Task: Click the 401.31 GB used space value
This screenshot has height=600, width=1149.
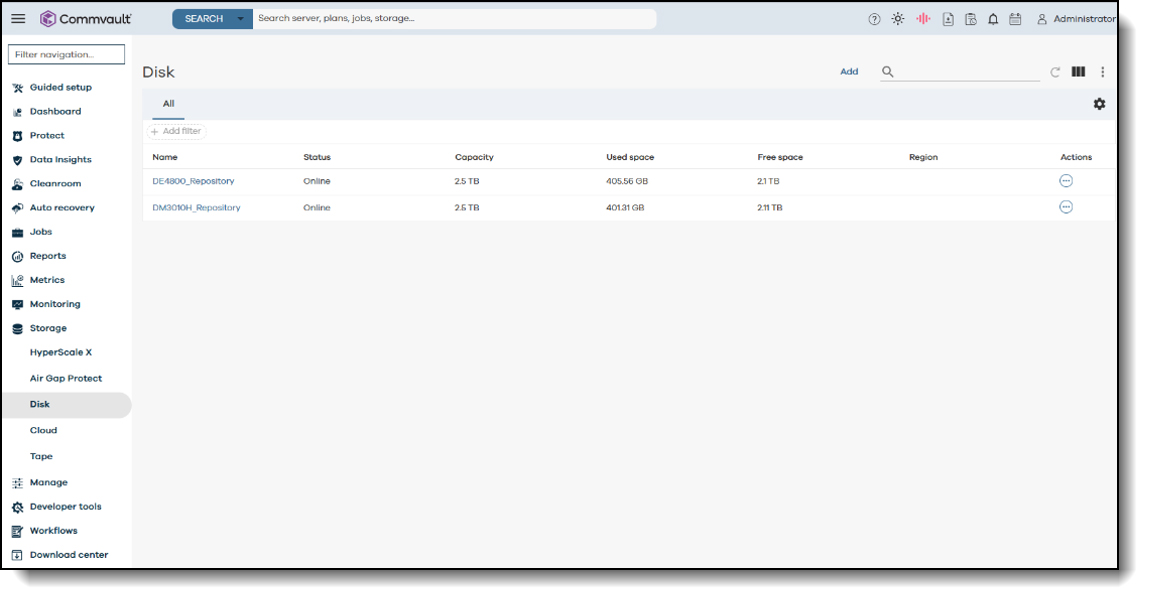Action: [625, 208]
